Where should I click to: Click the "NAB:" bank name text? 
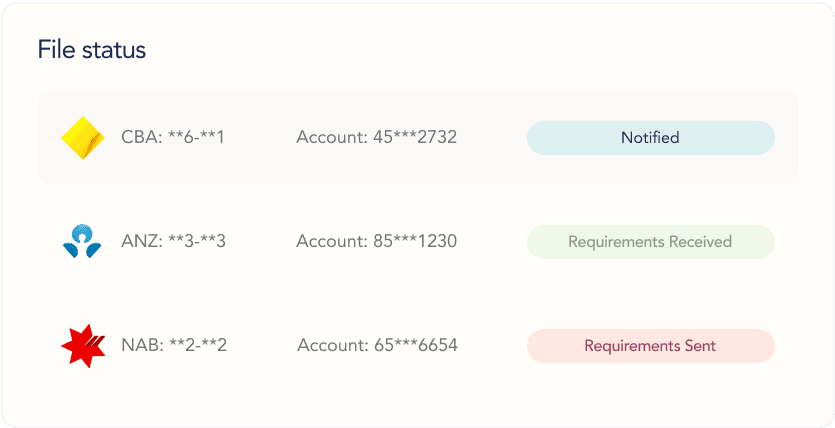(141, 346)
